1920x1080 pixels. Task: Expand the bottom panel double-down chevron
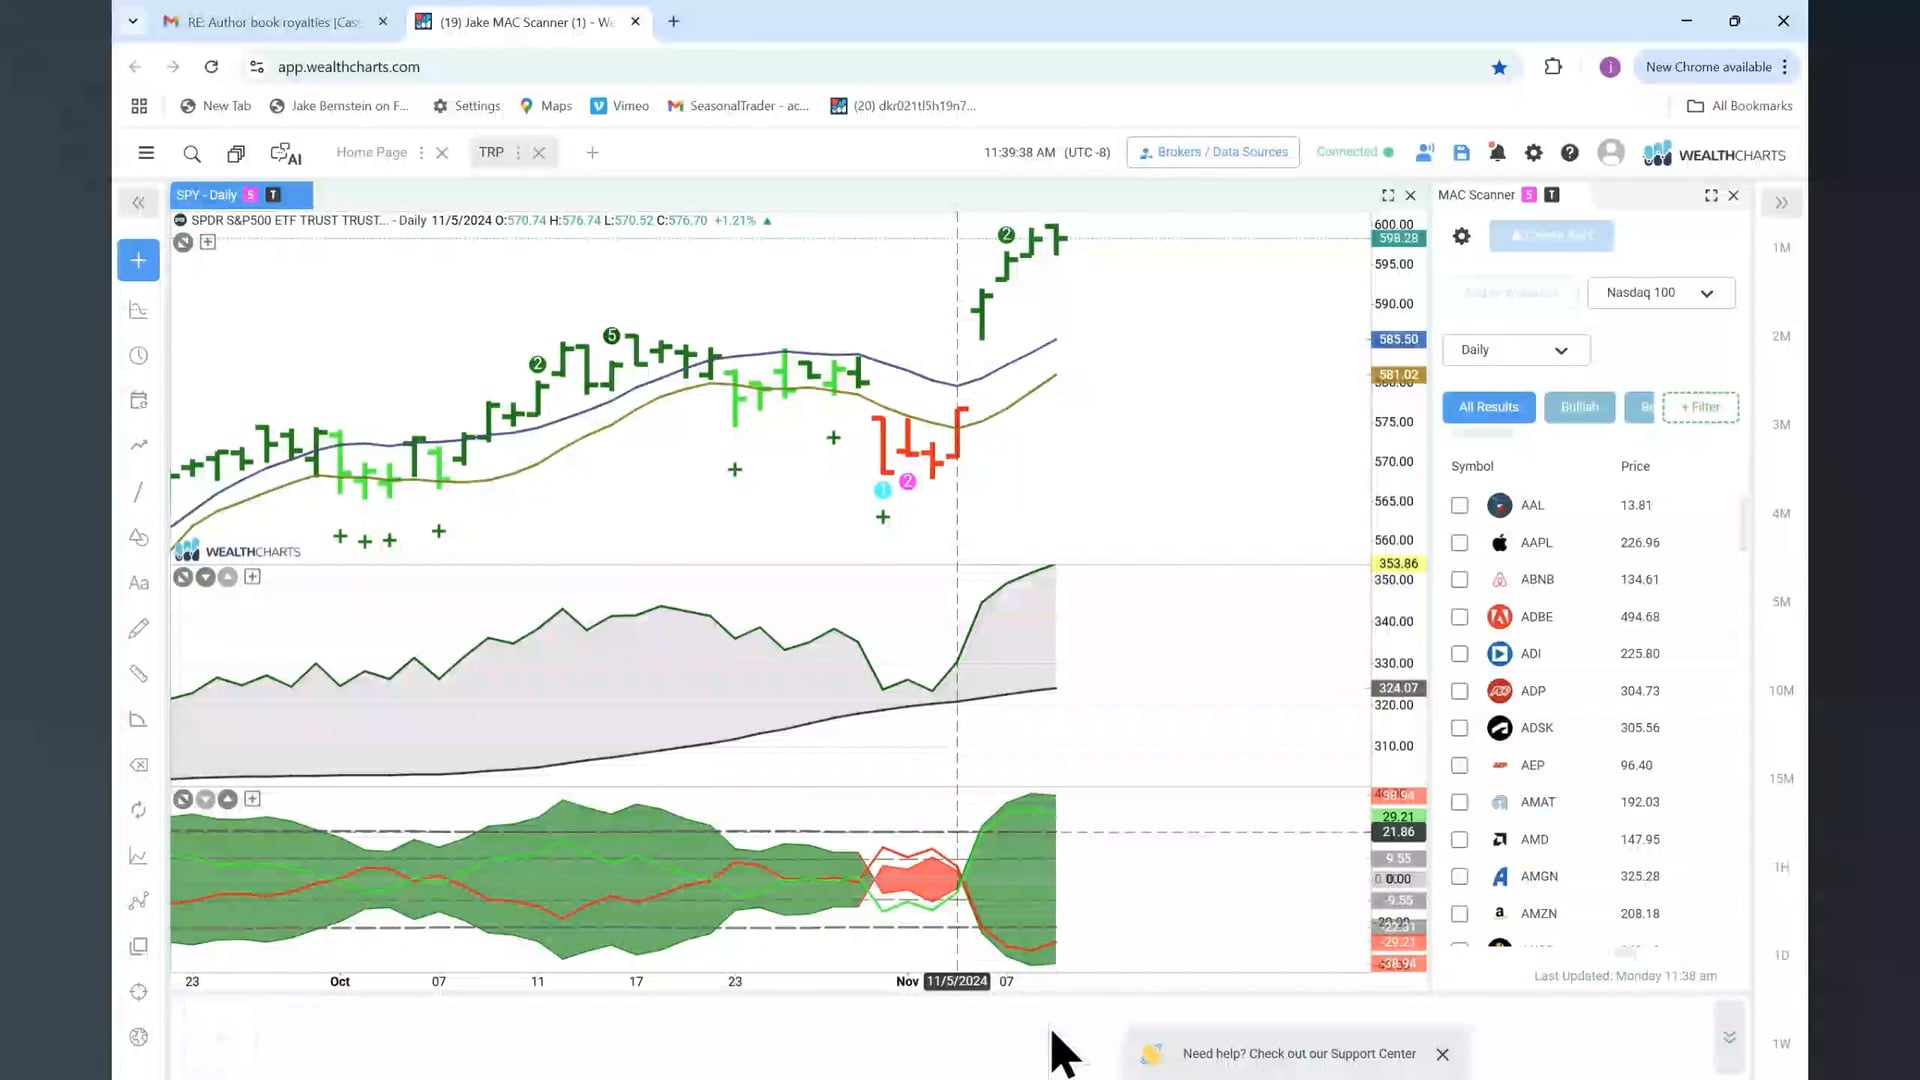pyautogui.click(x=1729, y=1037)
